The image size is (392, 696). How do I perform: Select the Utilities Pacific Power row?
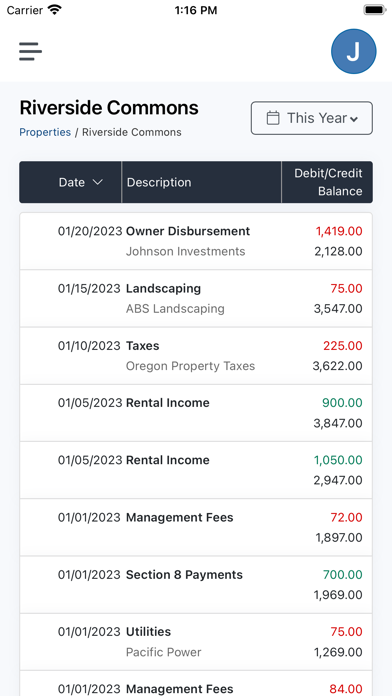[x=196, y=642]
